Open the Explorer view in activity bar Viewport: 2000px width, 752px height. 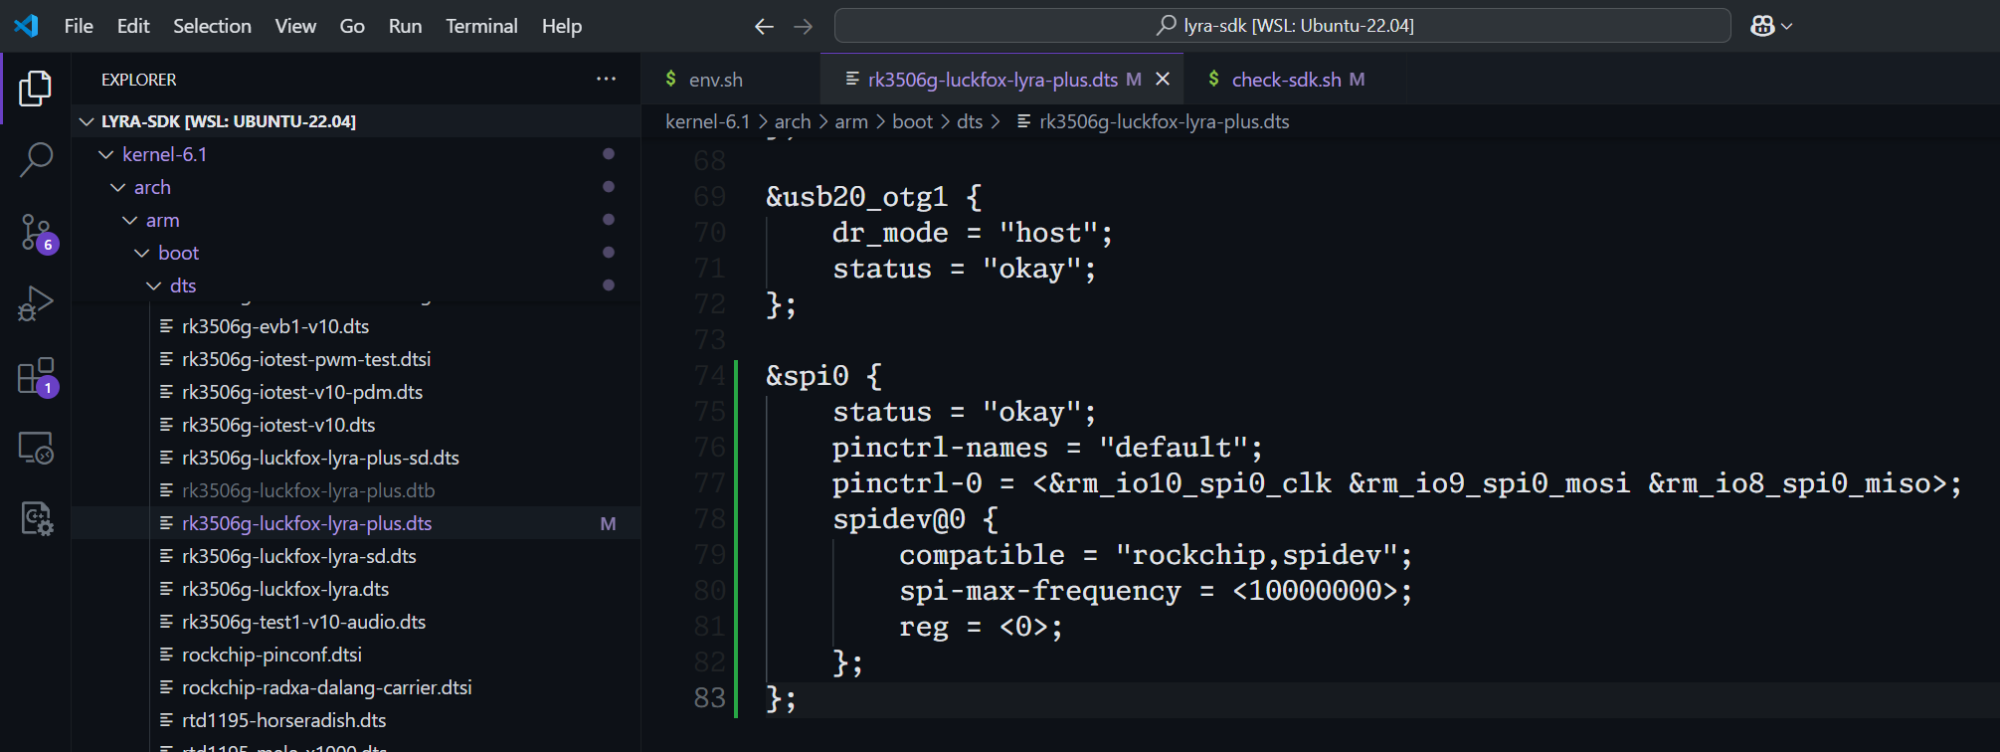coord(35,88)
